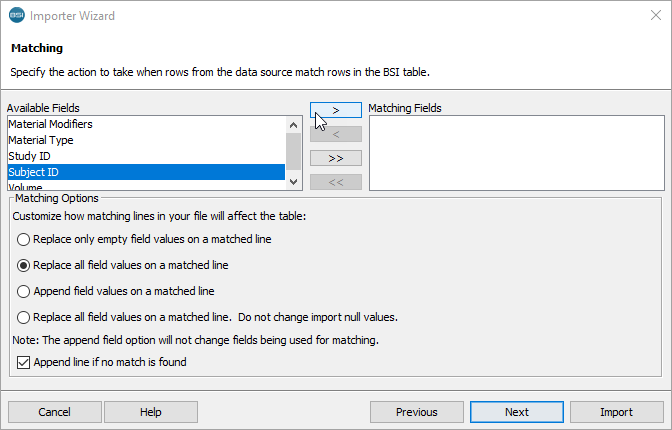
Task: Open Help for the wizard
Action: click(151, 412)
